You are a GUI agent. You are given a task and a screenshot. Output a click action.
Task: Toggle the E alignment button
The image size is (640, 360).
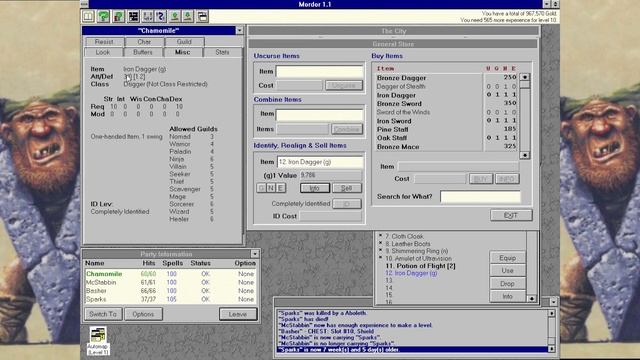[280, 188]
